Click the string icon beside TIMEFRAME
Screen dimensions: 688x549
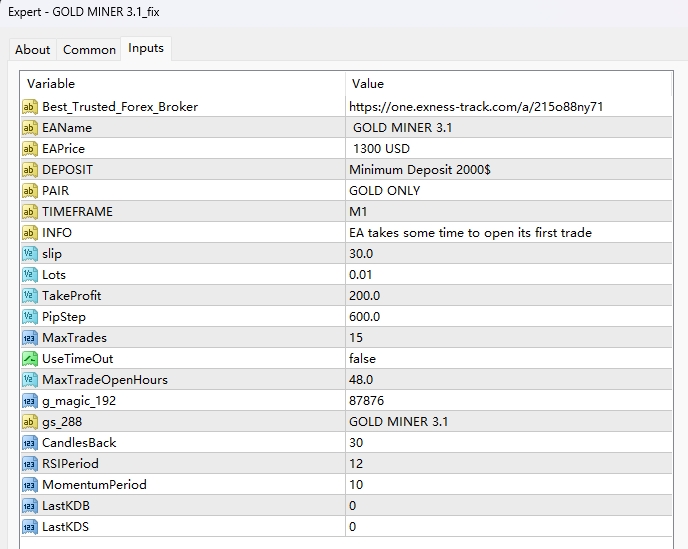click(x=29, y=212)
